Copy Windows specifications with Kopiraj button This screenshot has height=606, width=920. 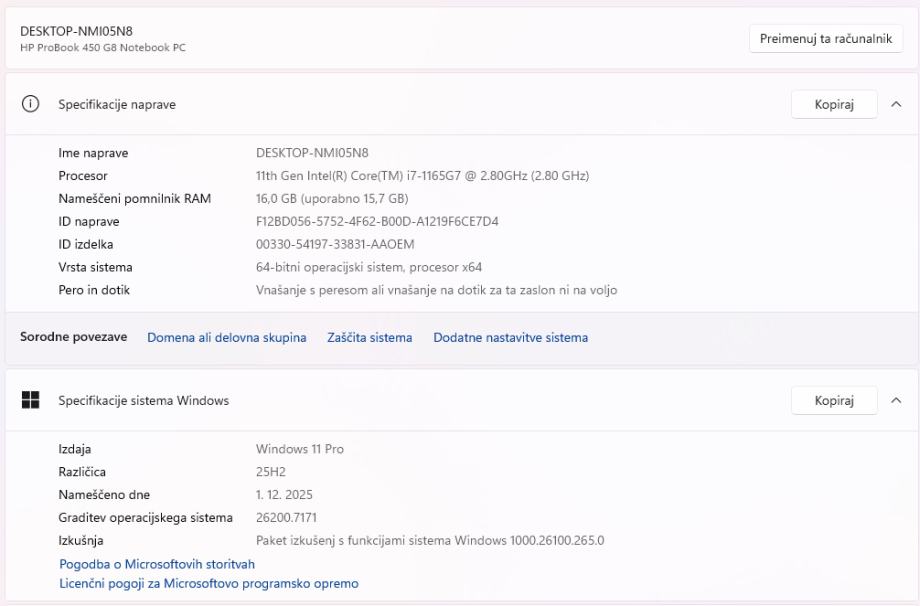(834, 400)
